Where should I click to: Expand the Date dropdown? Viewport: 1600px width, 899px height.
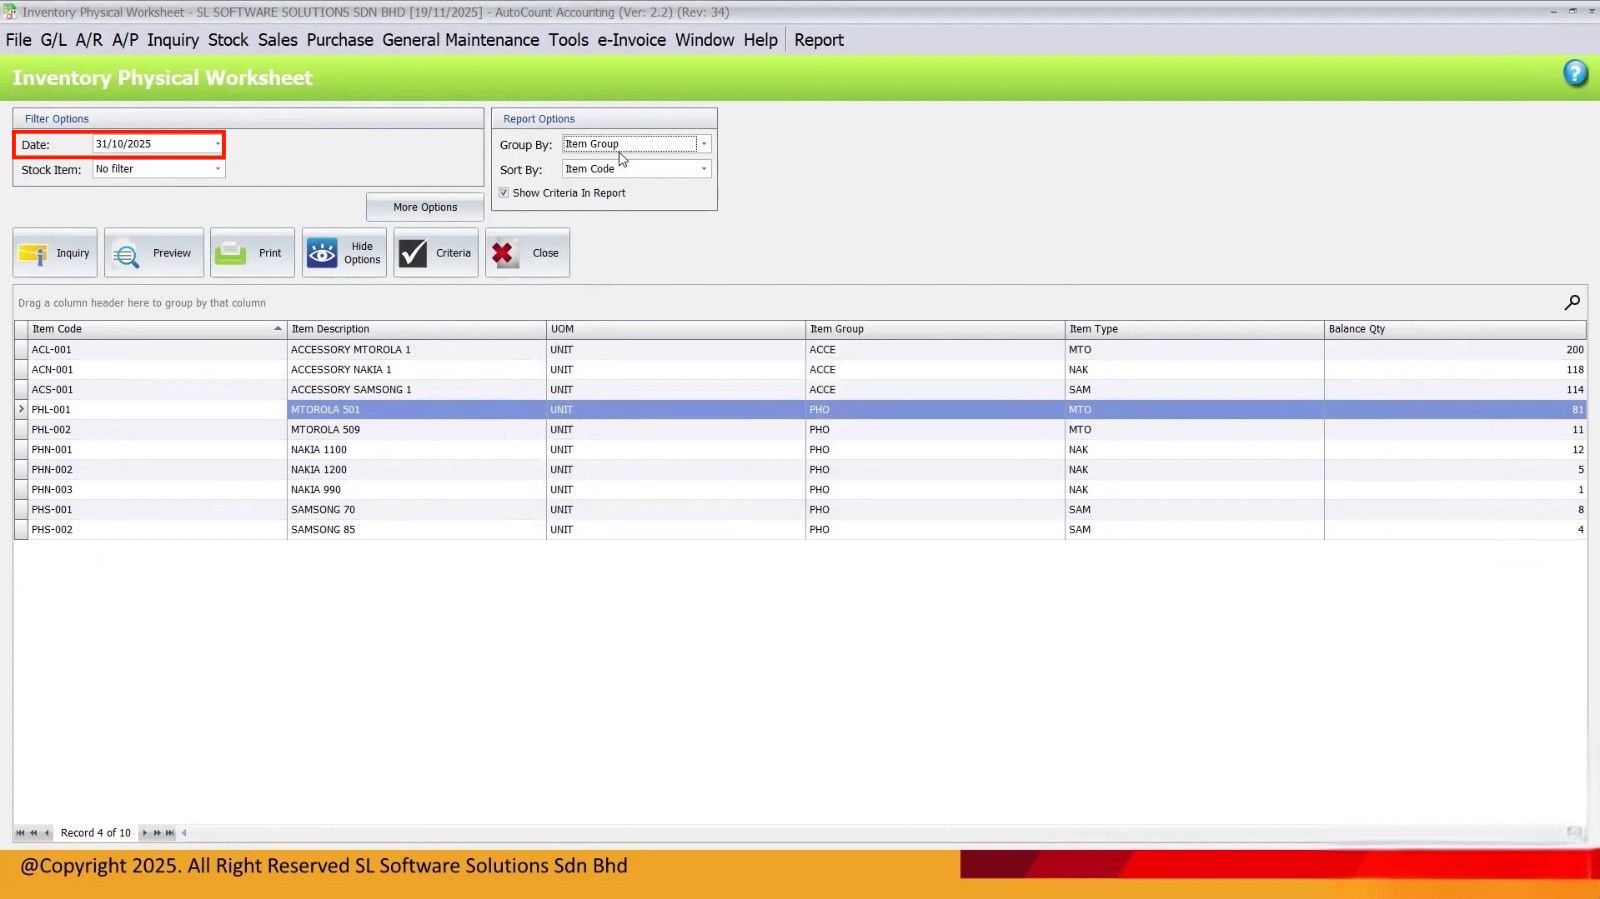pos(217,144)
